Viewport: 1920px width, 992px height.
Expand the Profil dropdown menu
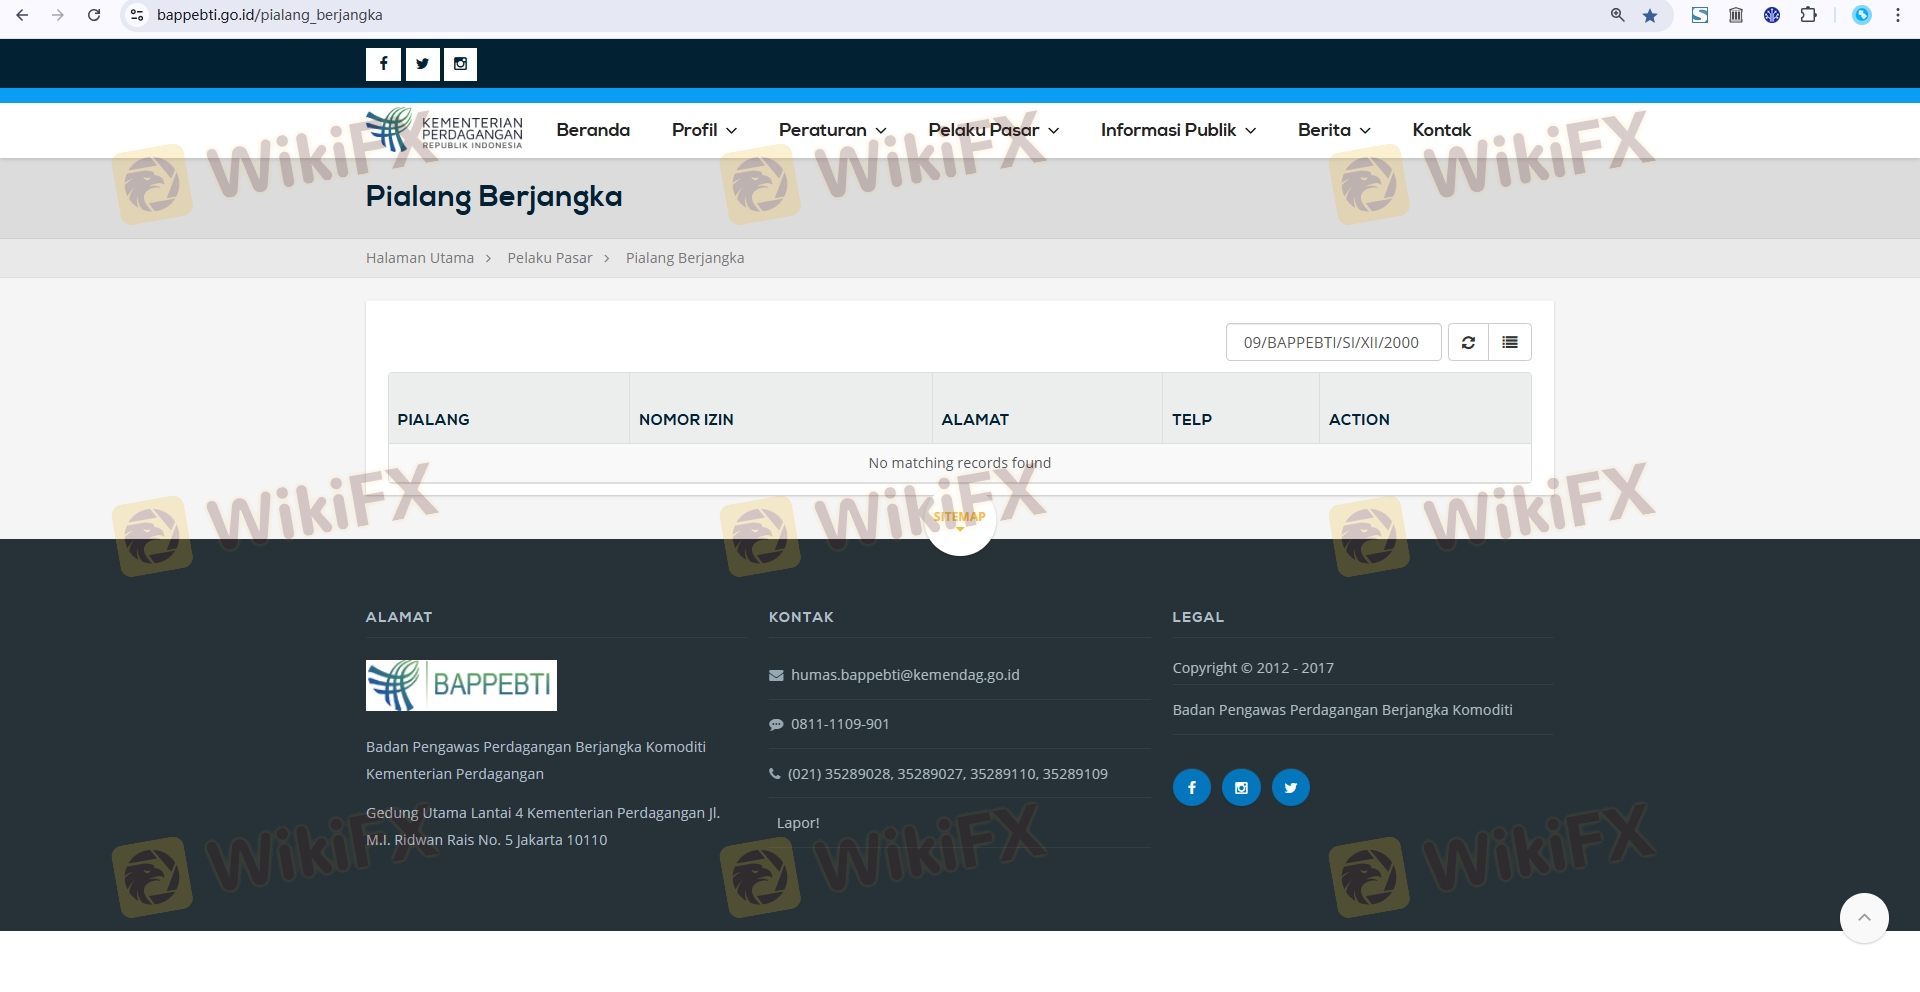pos(704,130)
